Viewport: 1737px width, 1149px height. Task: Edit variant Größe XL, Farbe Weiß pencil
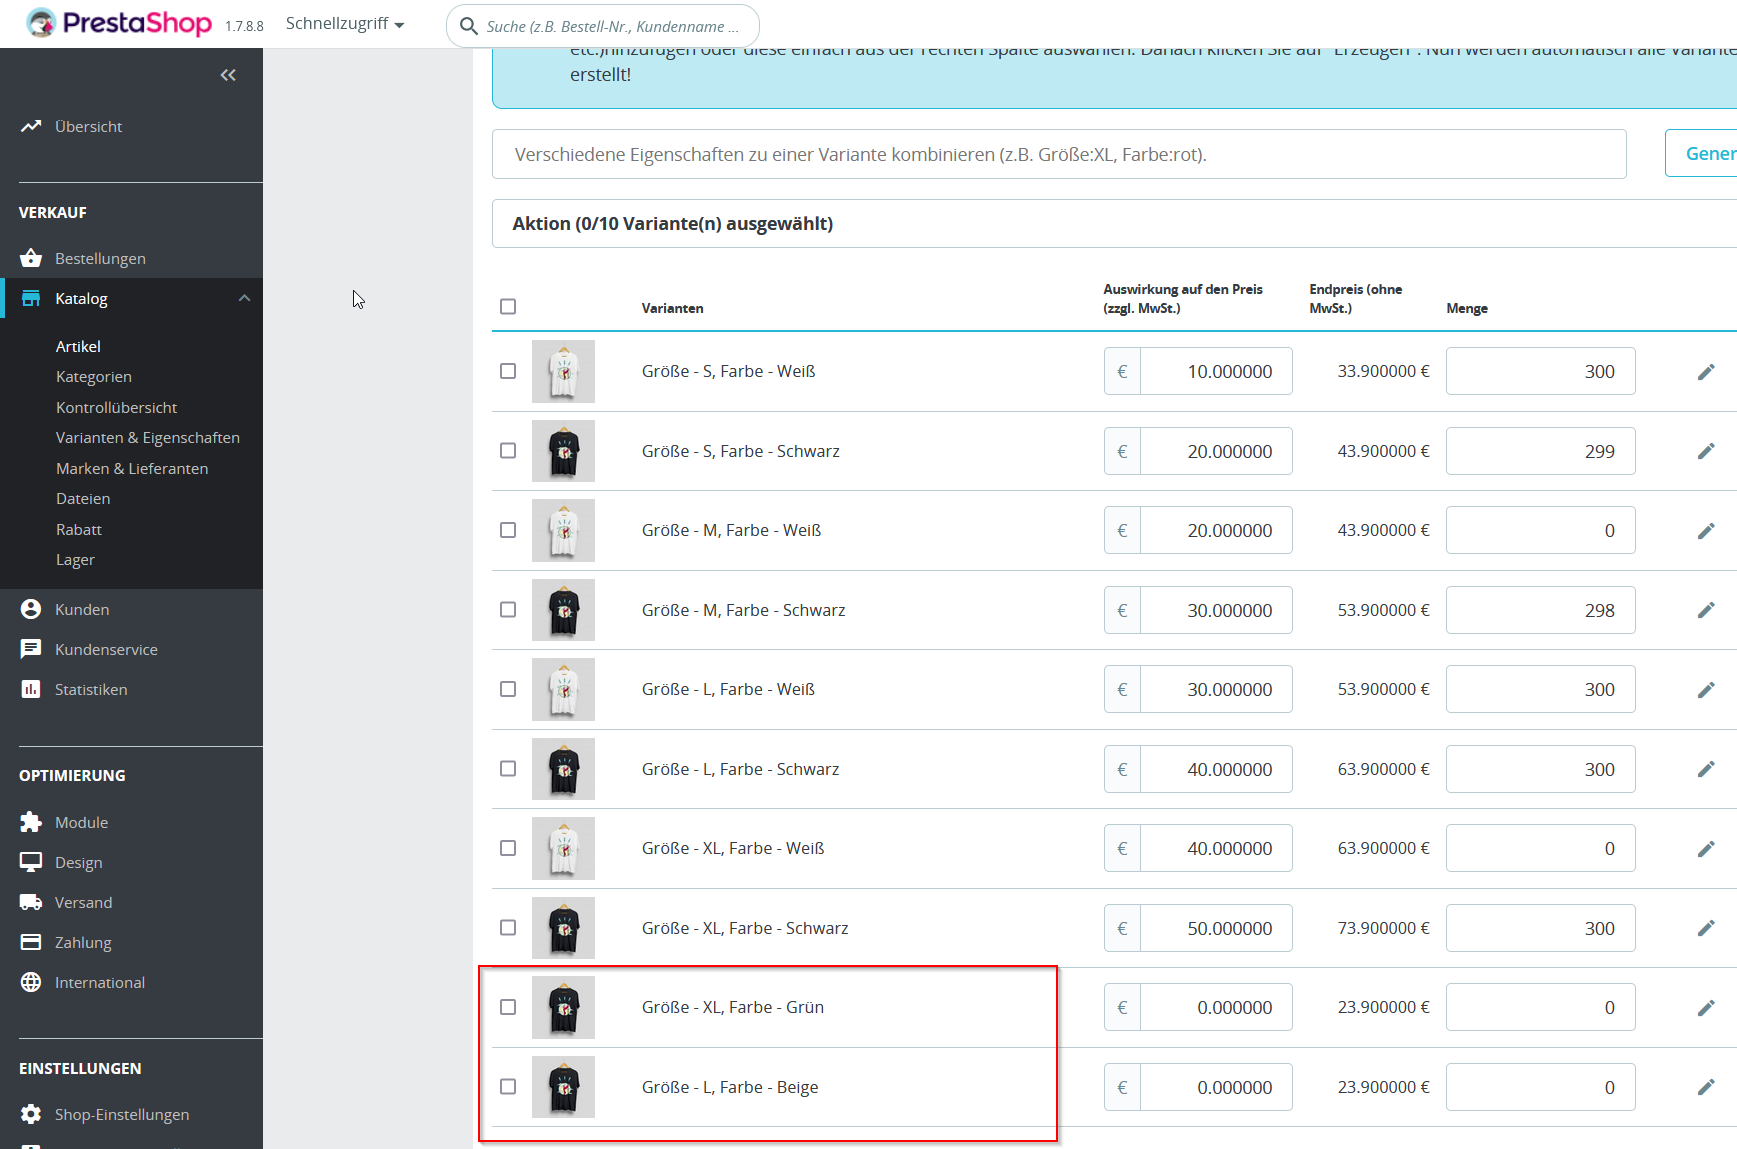[x=1706, y=849]
